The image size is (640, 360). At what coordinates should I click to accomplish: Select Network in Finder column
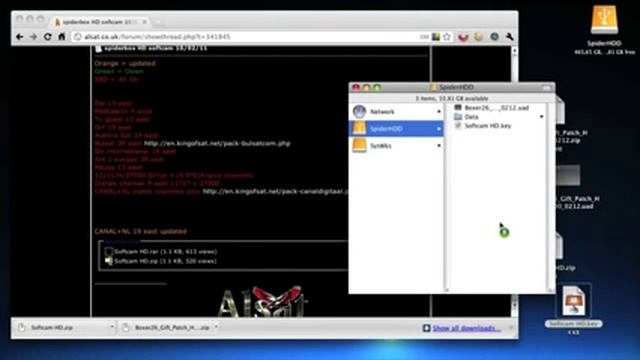[396, 111]
